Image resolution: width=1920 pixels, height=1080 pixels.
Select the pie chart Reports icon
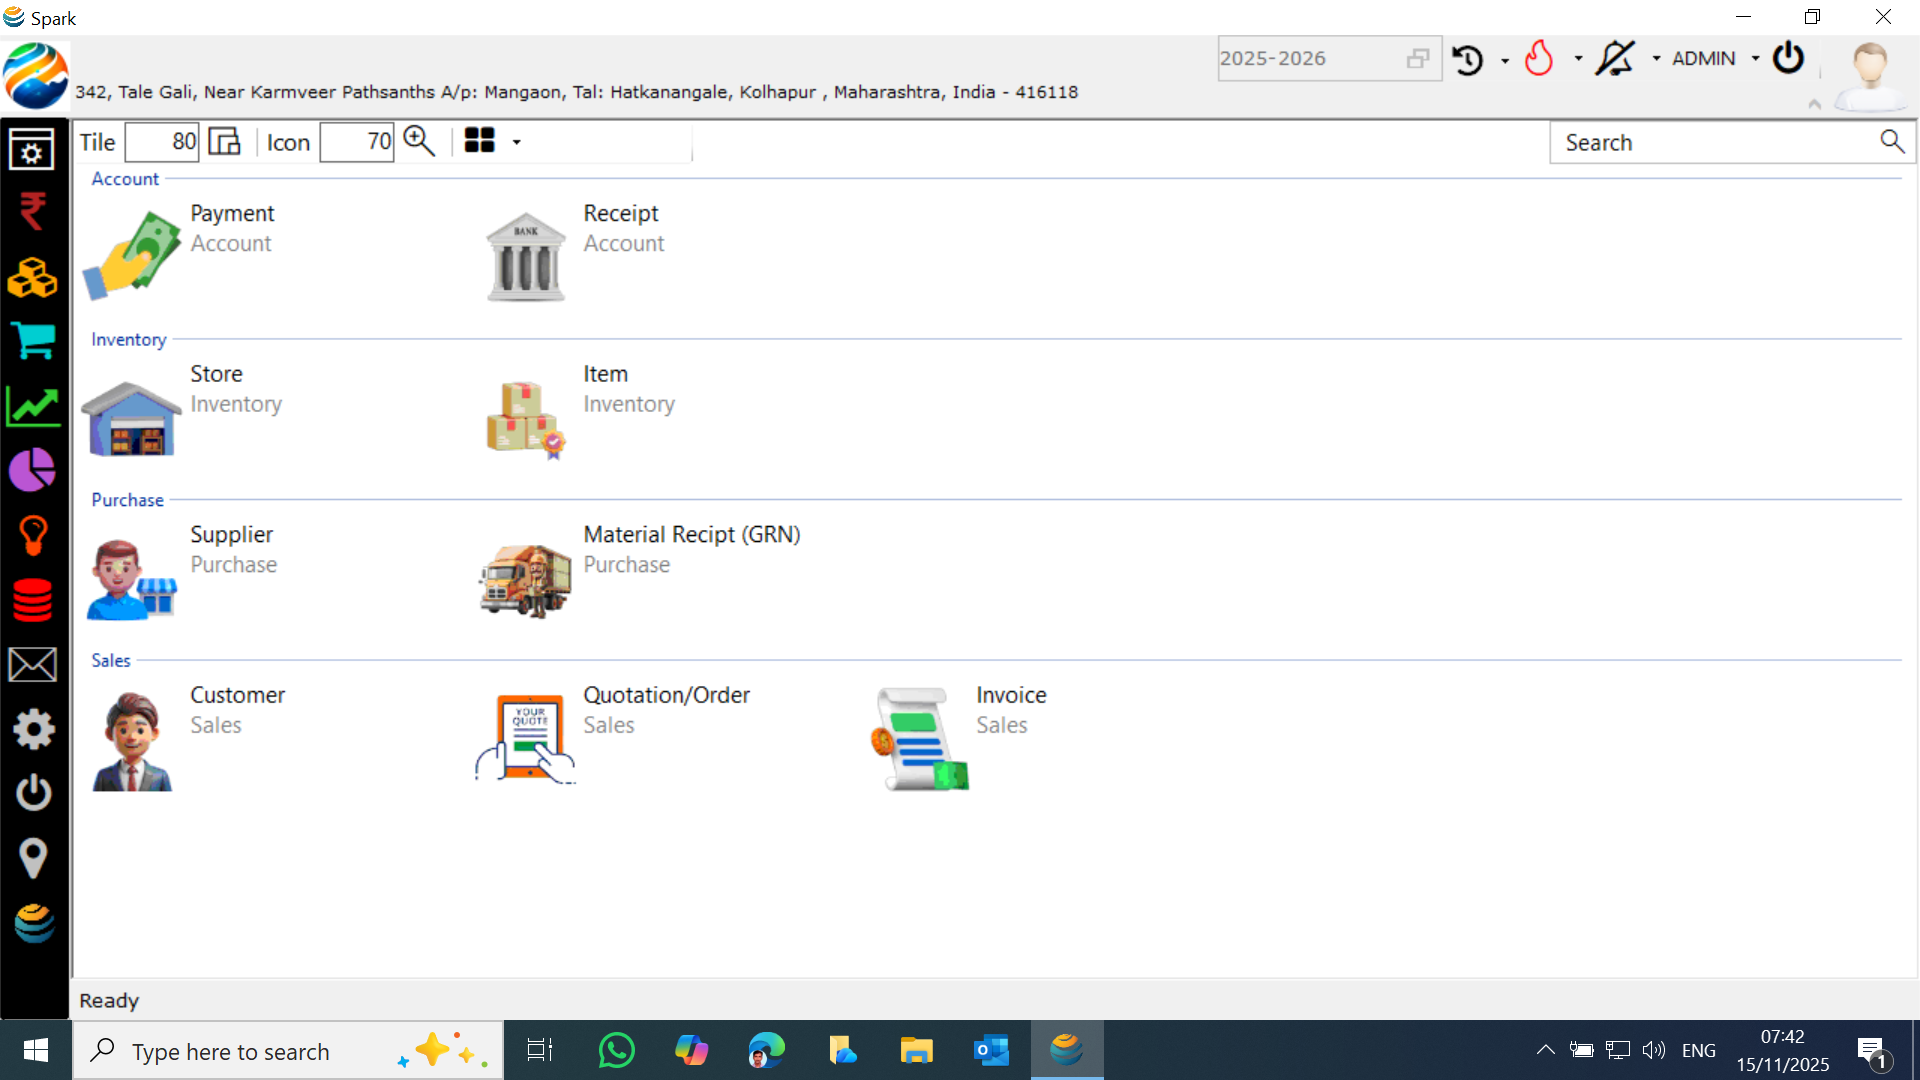(34, 470)
